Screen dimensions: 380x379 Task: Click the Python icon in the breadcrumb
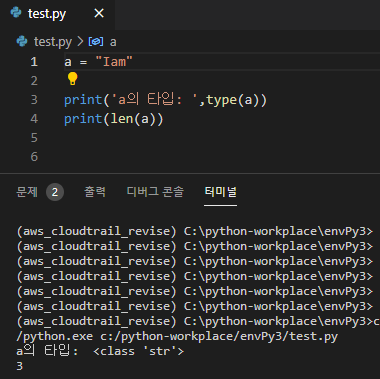(x=22, y=41)
